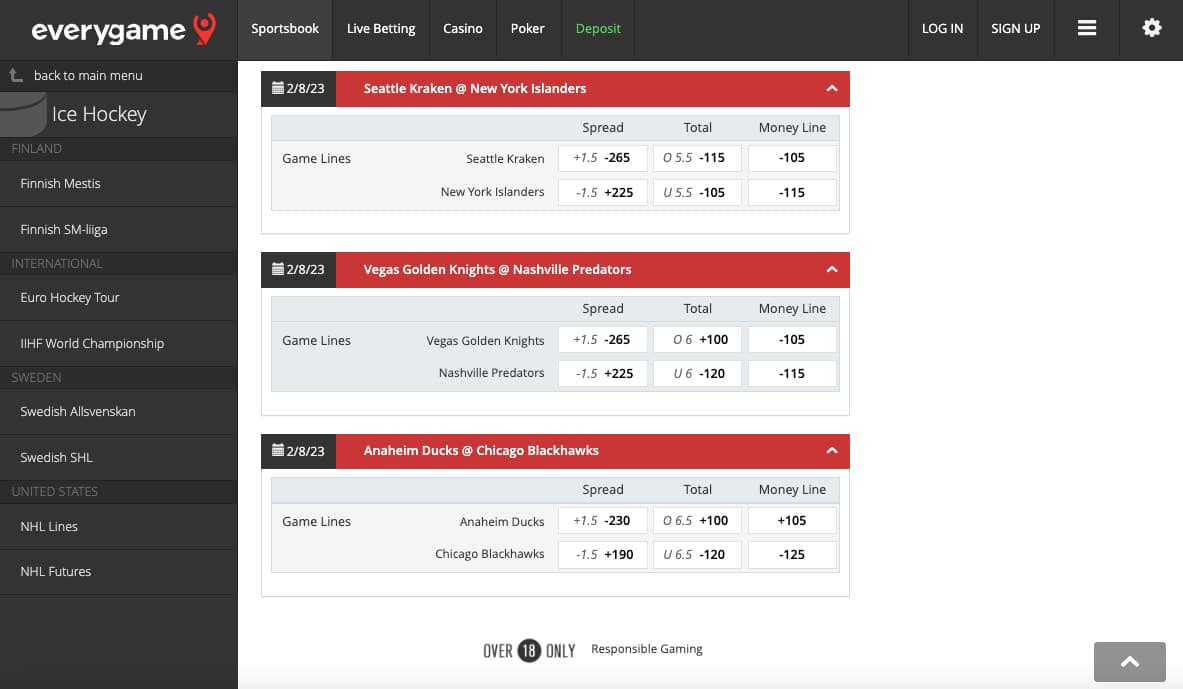The height and width of the screenshot is (689, 1183).
Task: Click LOG IN
Action: point(942,29)
